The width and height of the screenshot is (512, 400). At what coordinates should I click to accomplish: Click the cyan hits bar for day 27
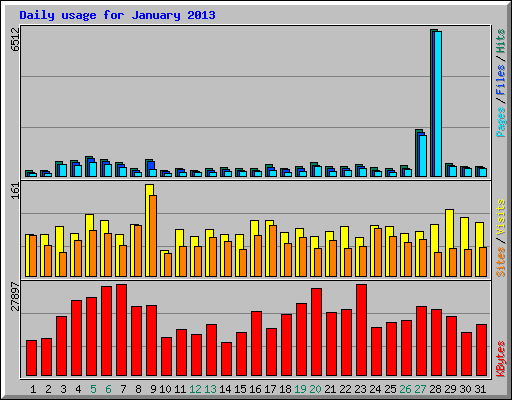(x=423, y=156)
